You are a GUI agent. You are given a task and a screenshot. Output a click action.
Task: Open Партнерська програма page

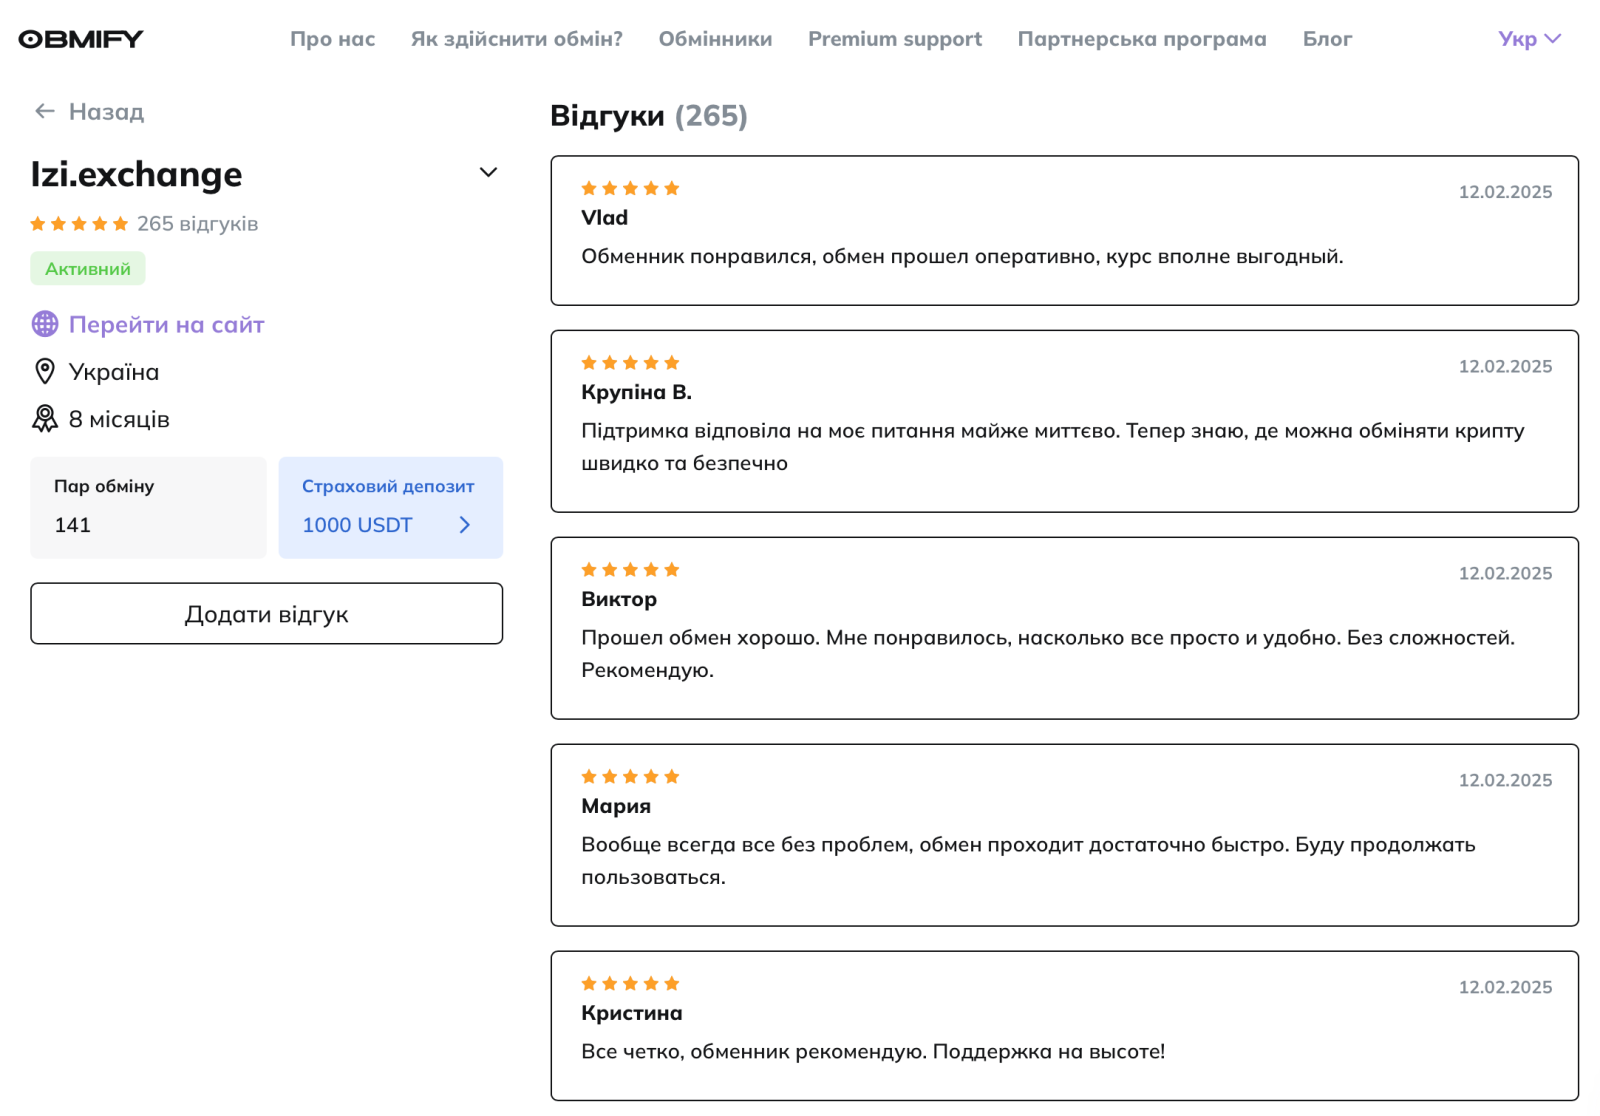pyautogui.click(x=1142, y=39)
